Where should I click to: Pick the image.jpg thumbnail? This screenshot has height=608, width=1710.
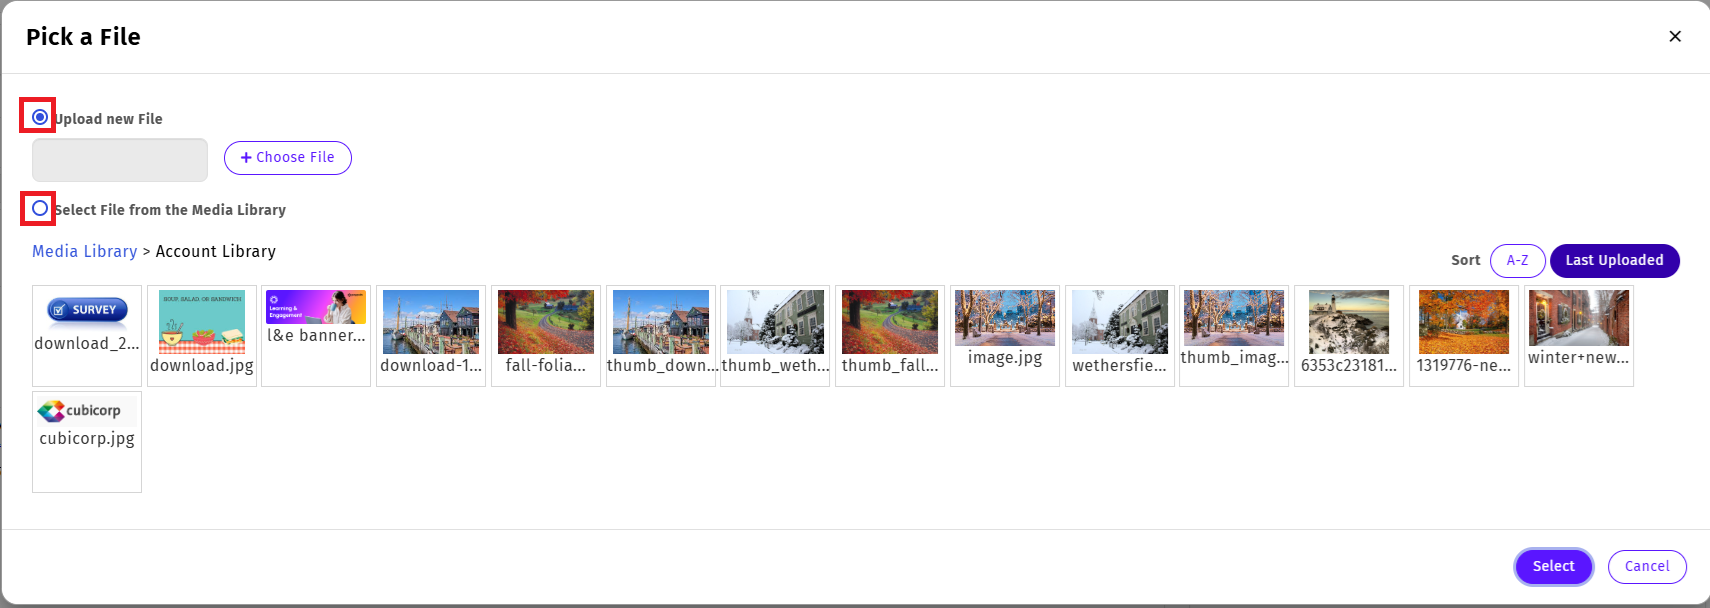tap(1005, 336)
